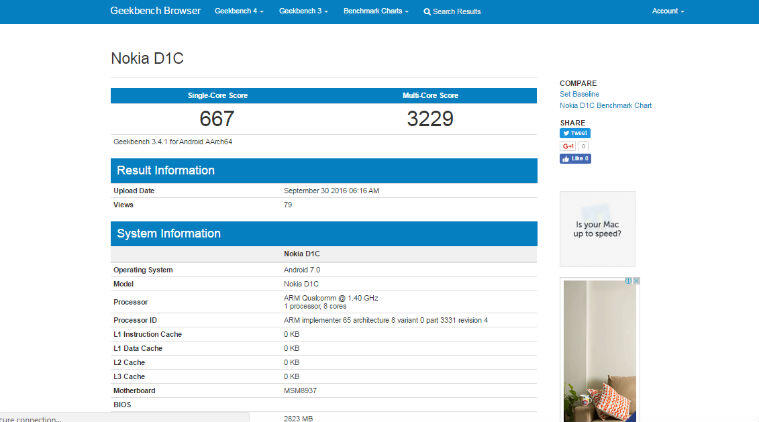Click the Result Information section header

(323, 170)
